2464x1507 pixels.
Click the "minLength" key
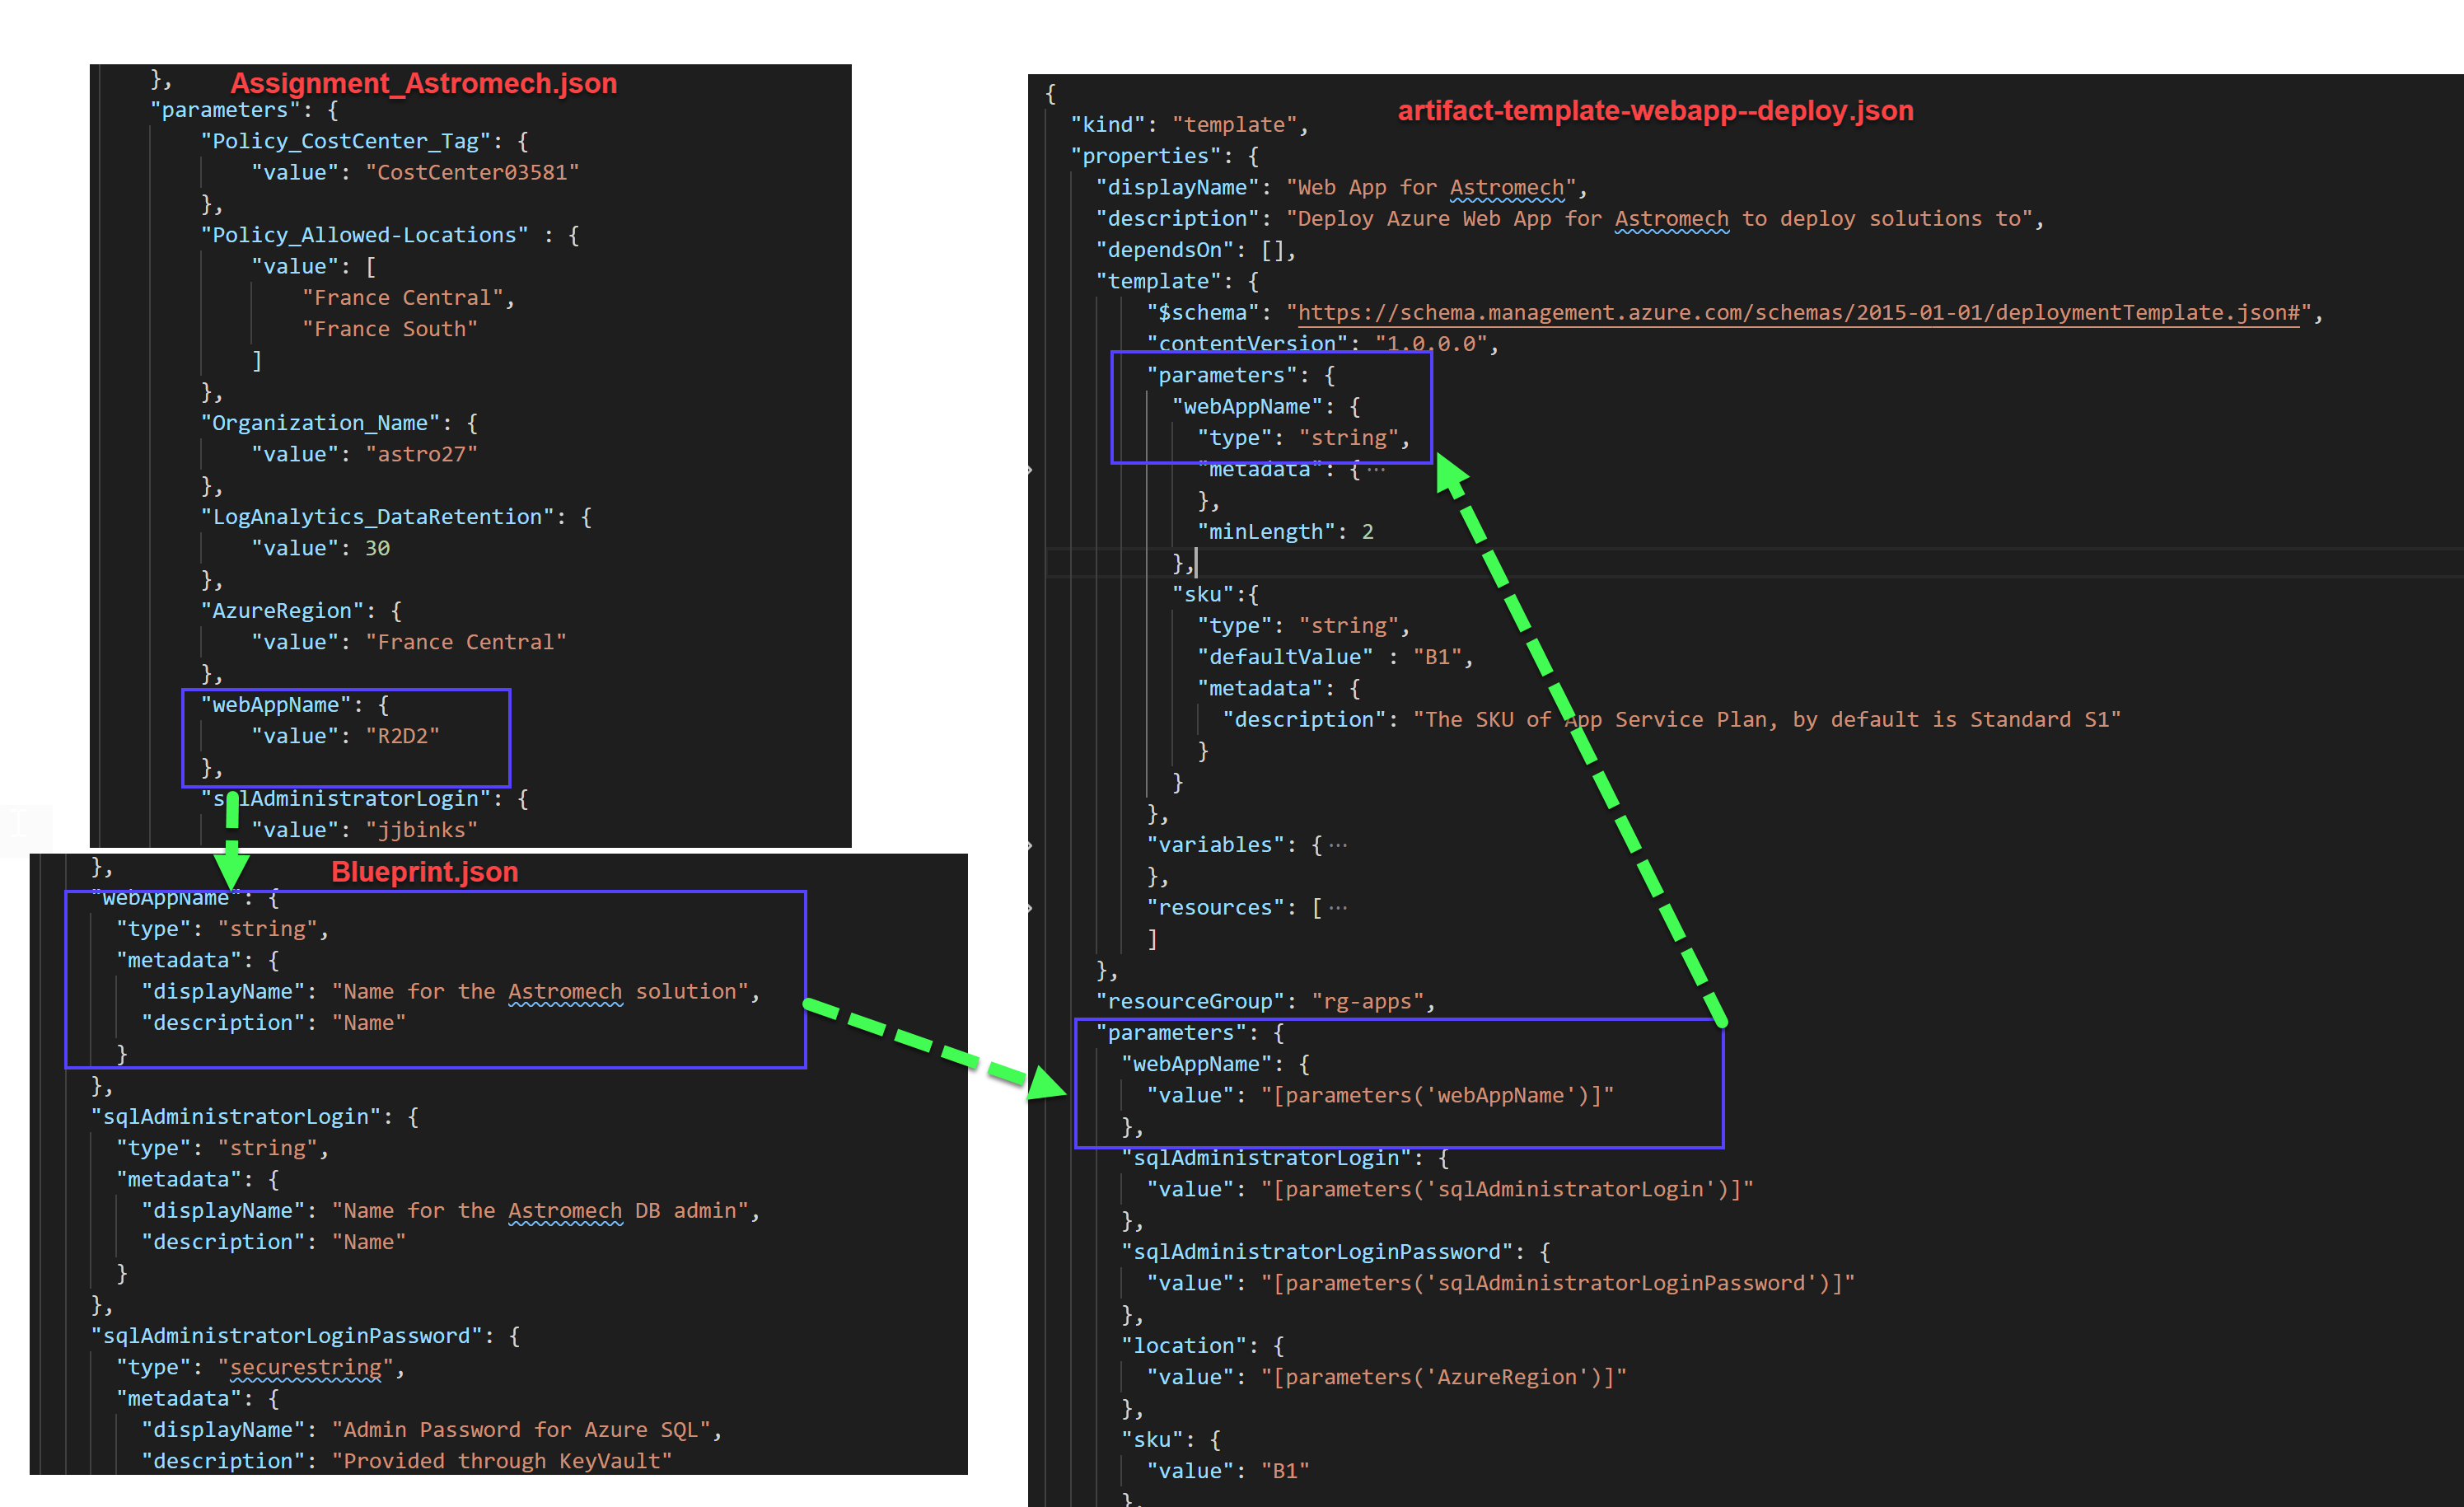coord(1267,532)
